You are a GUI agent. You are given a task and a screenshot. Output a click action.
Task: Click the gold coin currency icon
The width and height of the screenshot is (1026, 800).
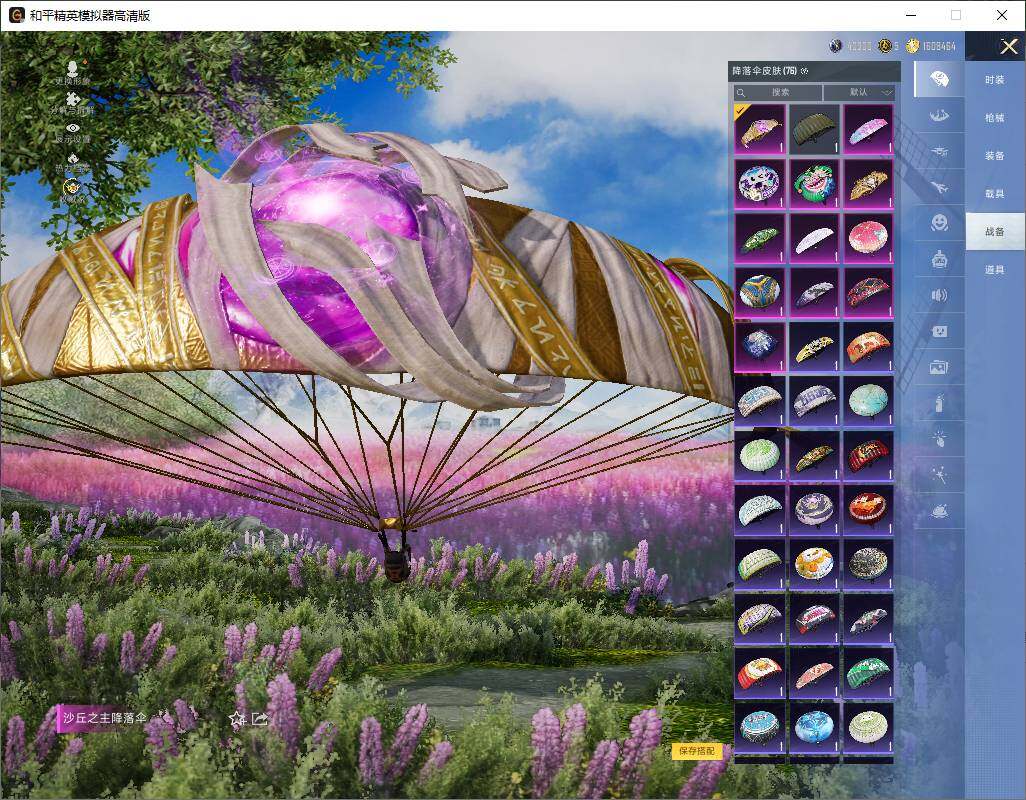pyautogui.click(x=912, y=46)
